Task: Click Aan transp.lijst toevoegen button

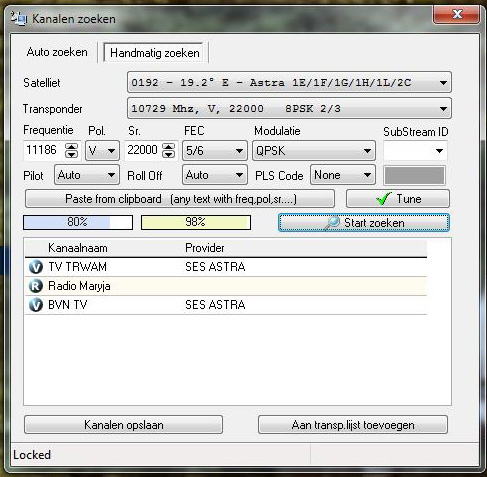Action: coord(353,425)
